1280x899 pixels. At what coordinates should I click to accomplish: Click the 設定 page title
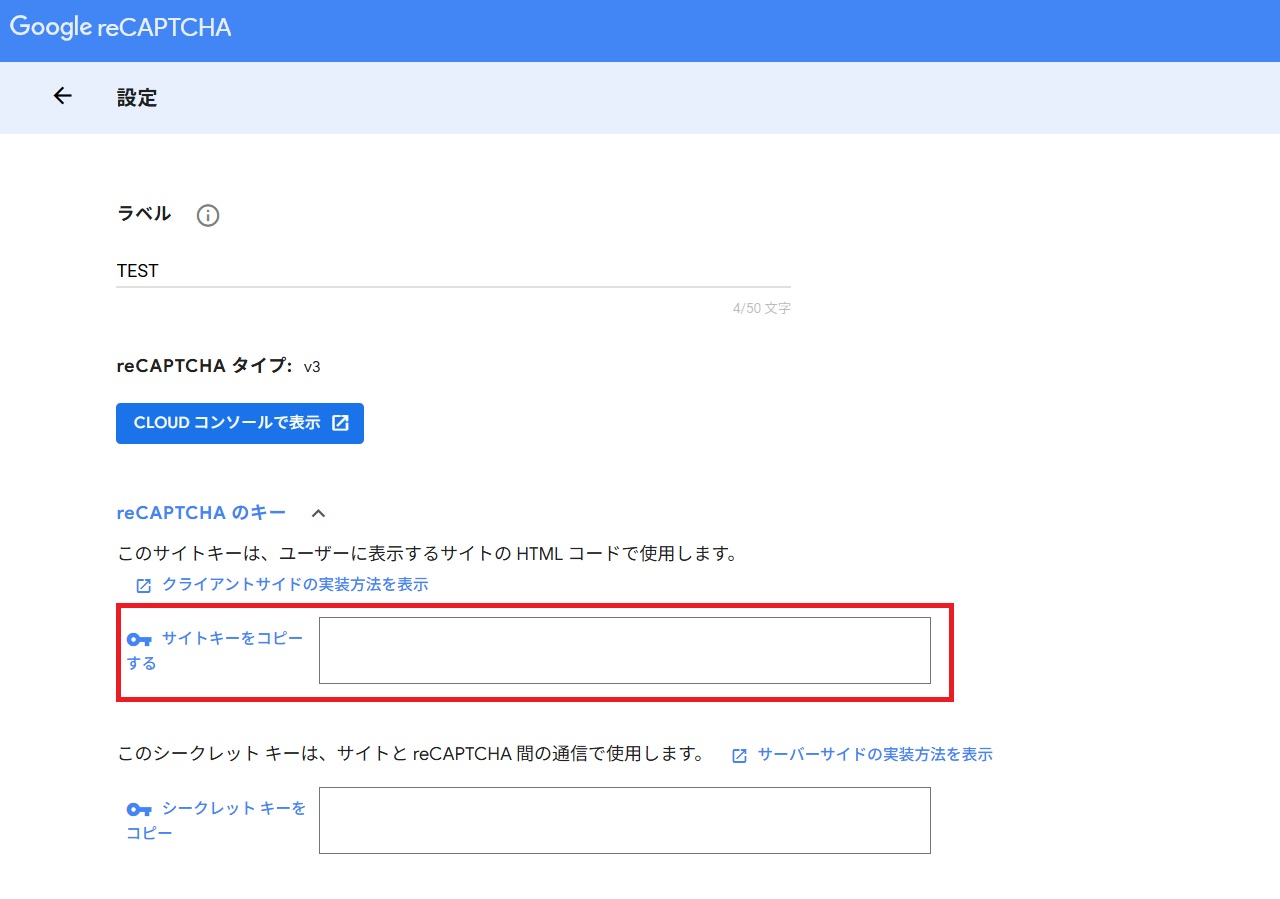137,97
